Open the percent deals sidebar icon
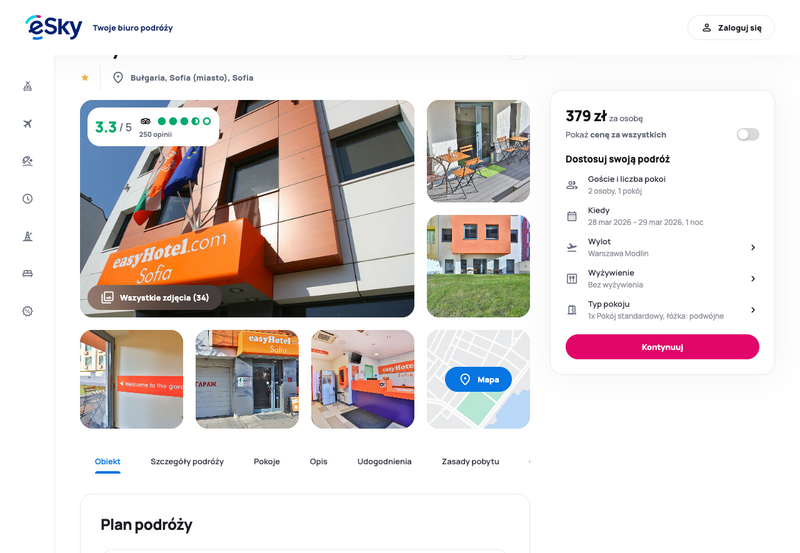800x553 pixels. tap(28, 311)
